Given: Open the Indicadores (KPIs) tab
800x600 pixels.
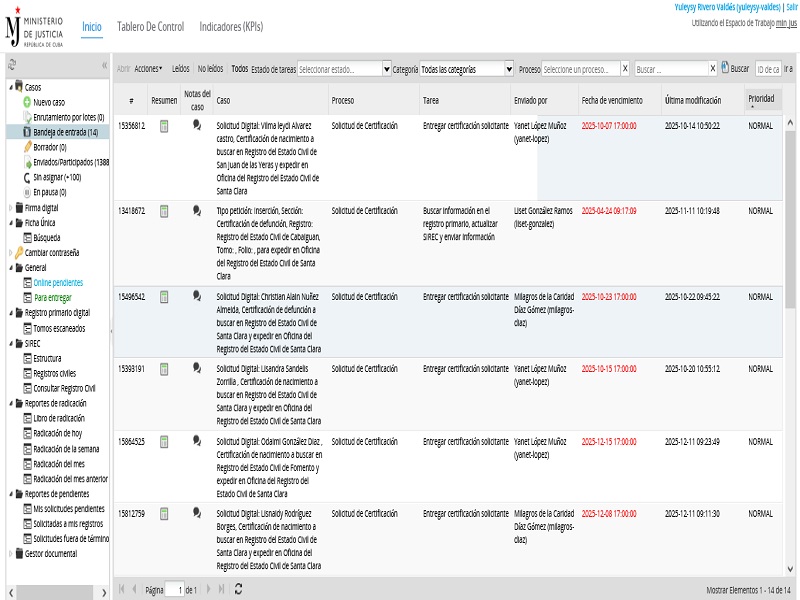Looking at the screenshot, I should (x=231, y=26).
